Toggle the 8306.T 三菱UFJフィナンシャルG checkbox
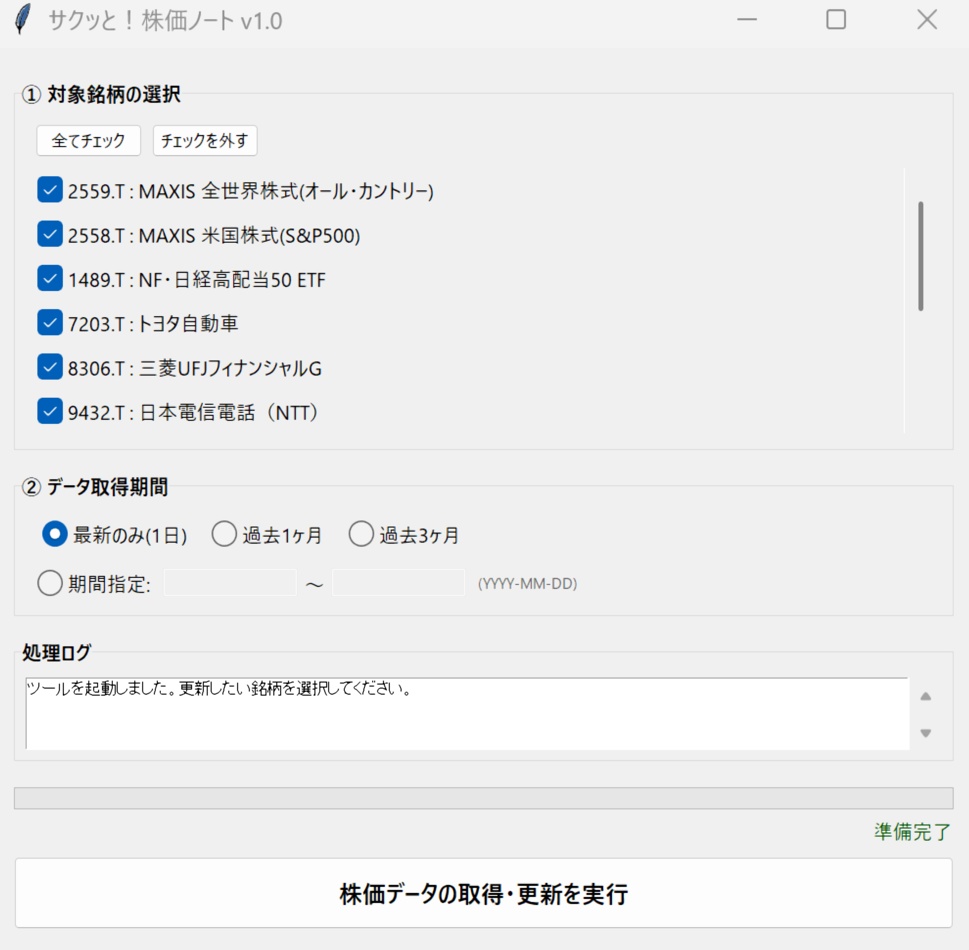The image size is (969, 950). pyautogui.click(x=47, y=367)
